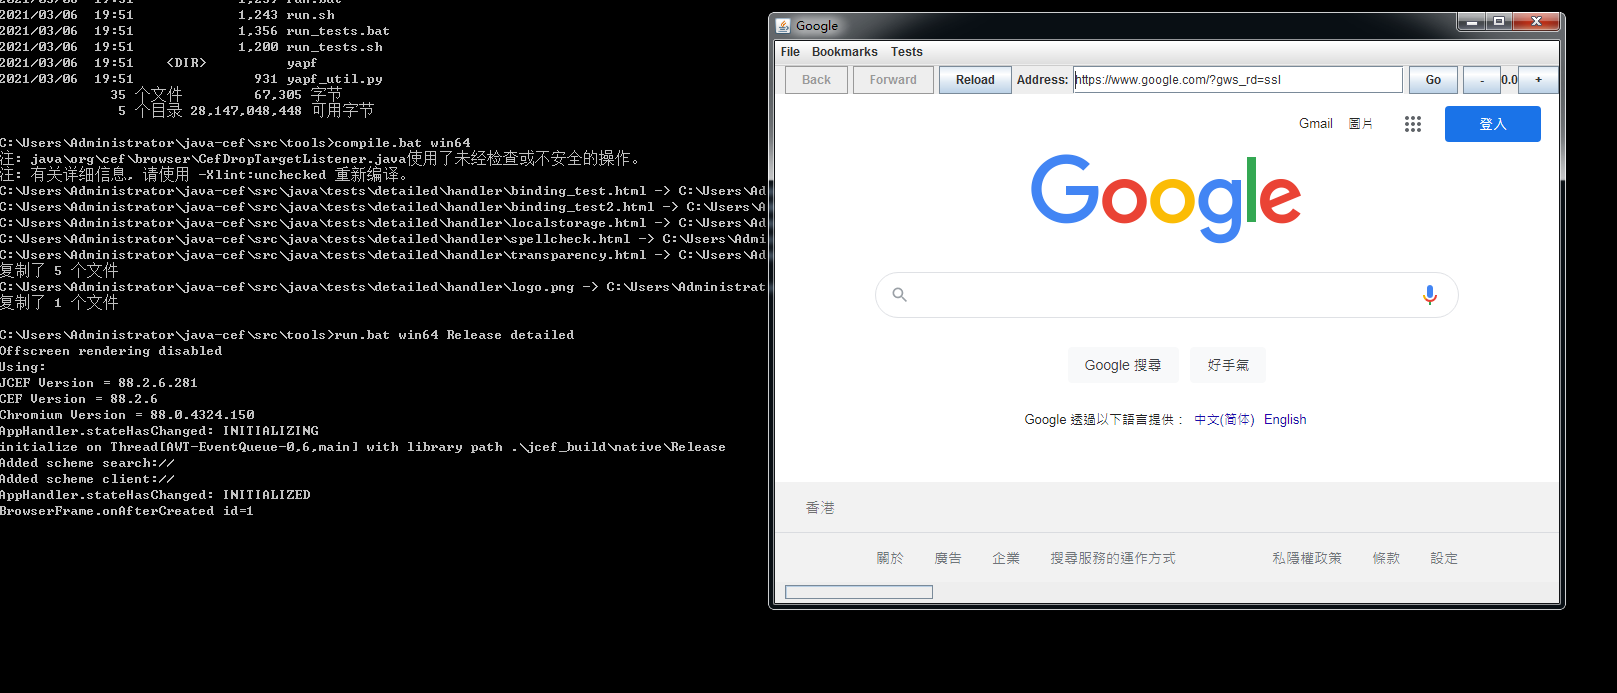Open the Google apps grid icon
This screenshot has width=1617, height=693.
[1412, 124]
